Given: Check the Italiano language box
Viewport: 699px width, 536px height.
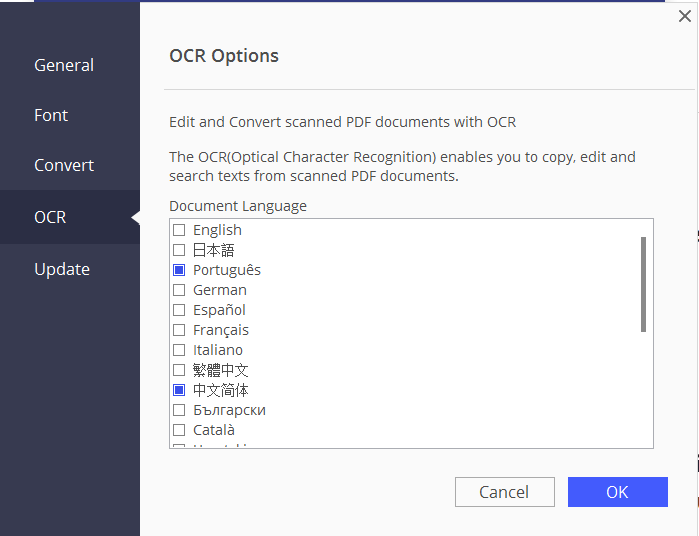Looking at the screenshot, I should click(x=179, y=350).
